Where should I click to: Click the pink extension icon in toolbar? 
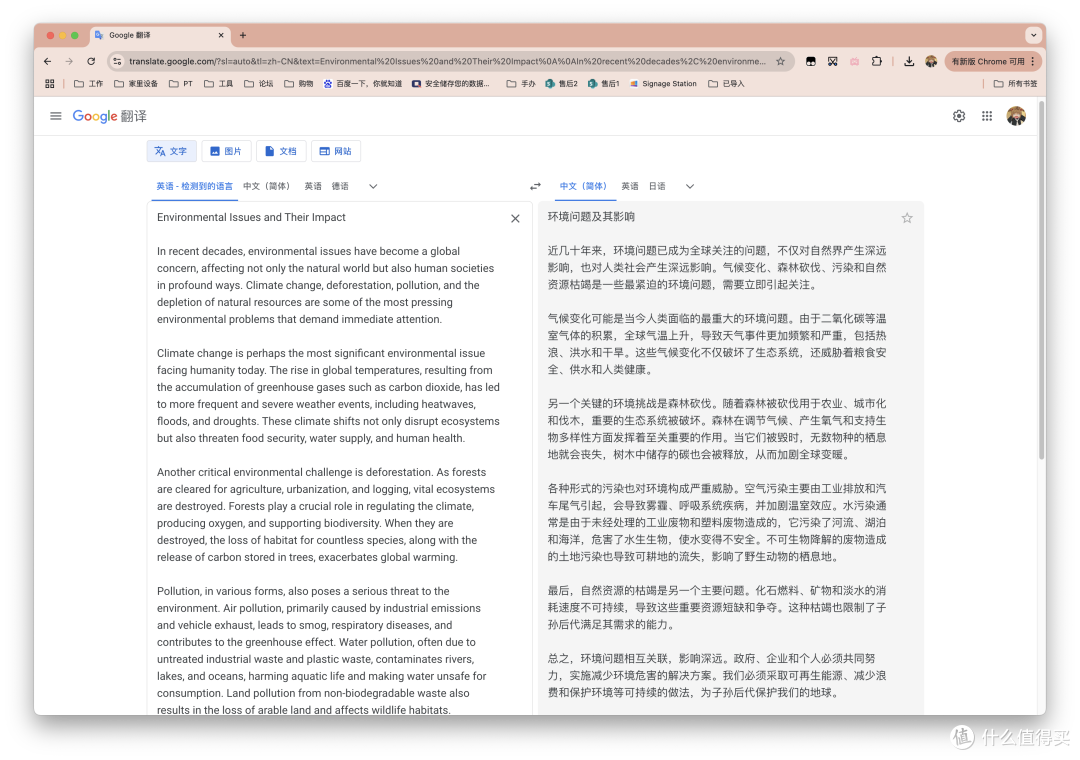pos(854,61)
